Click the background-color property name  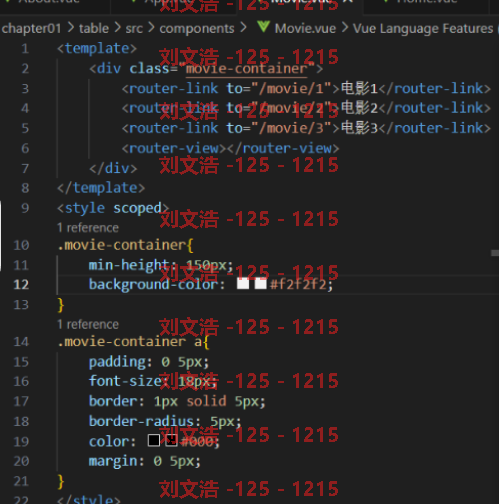153,284
